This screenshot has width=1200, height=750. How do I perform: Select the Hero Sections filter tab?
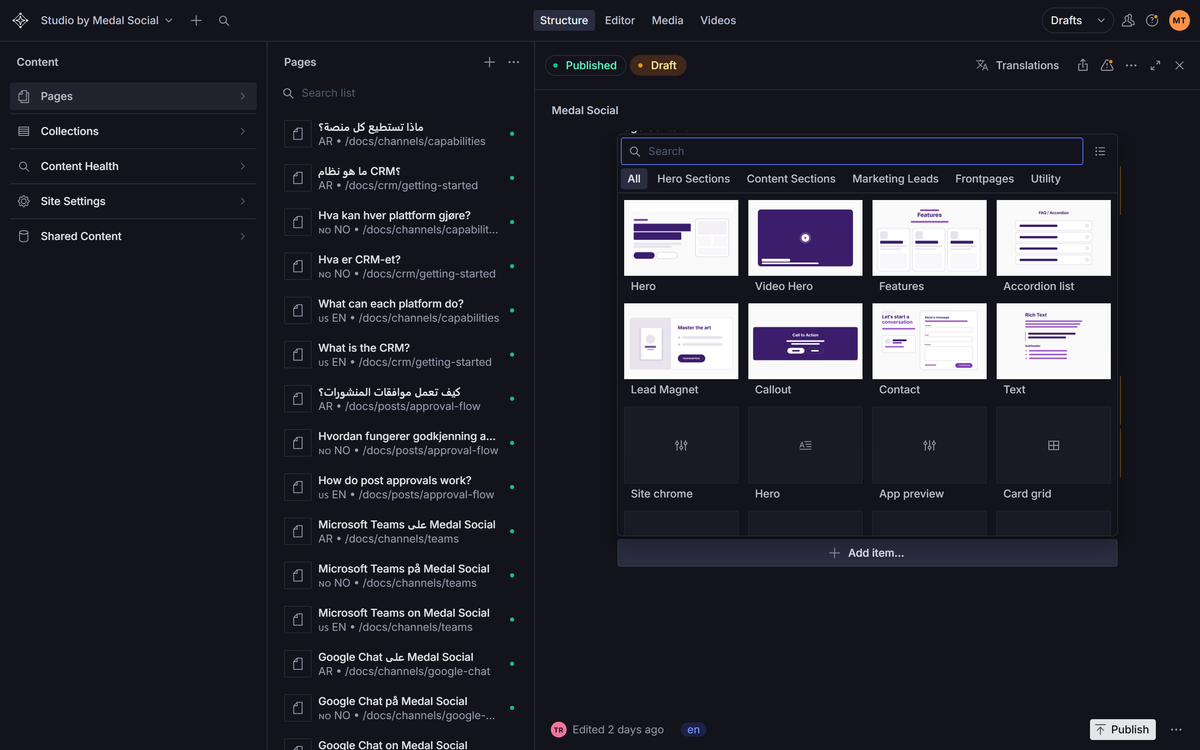tap(693, 179)
